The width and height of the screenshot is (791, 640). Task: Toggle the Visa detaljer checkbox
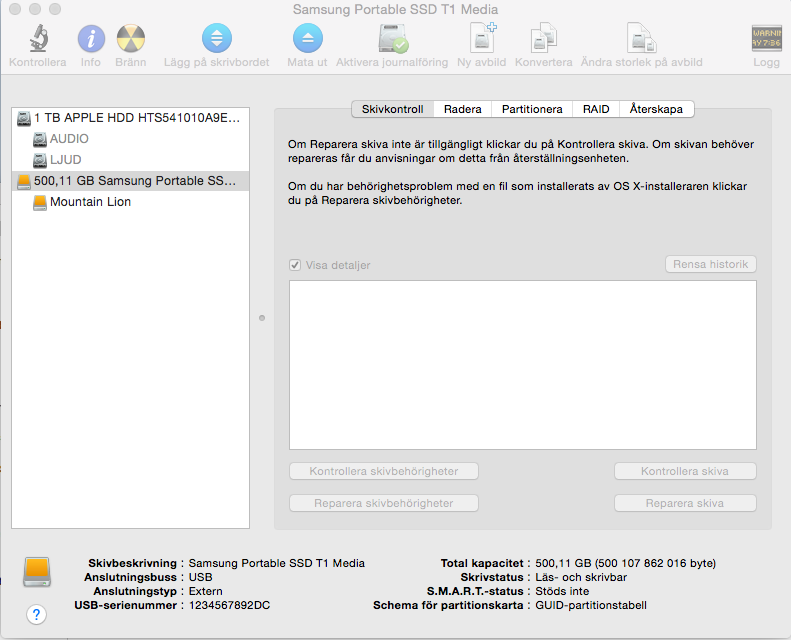[295, 265]
